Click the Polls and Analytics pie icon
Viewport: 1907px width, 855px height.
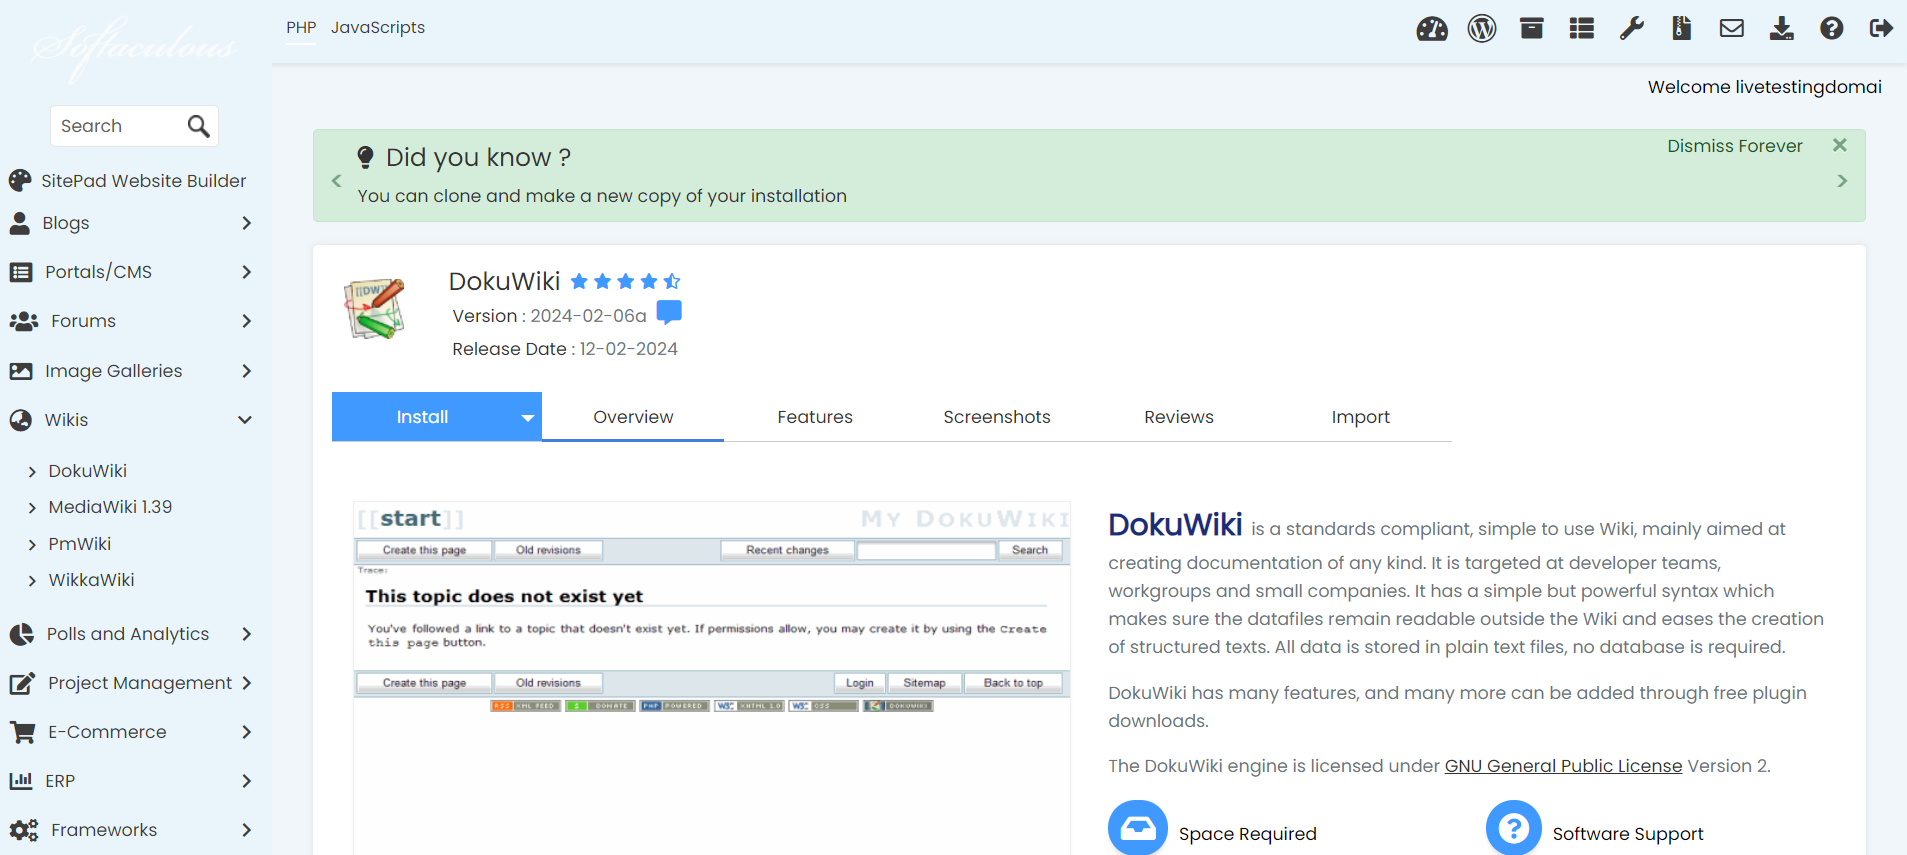point(21,634)
